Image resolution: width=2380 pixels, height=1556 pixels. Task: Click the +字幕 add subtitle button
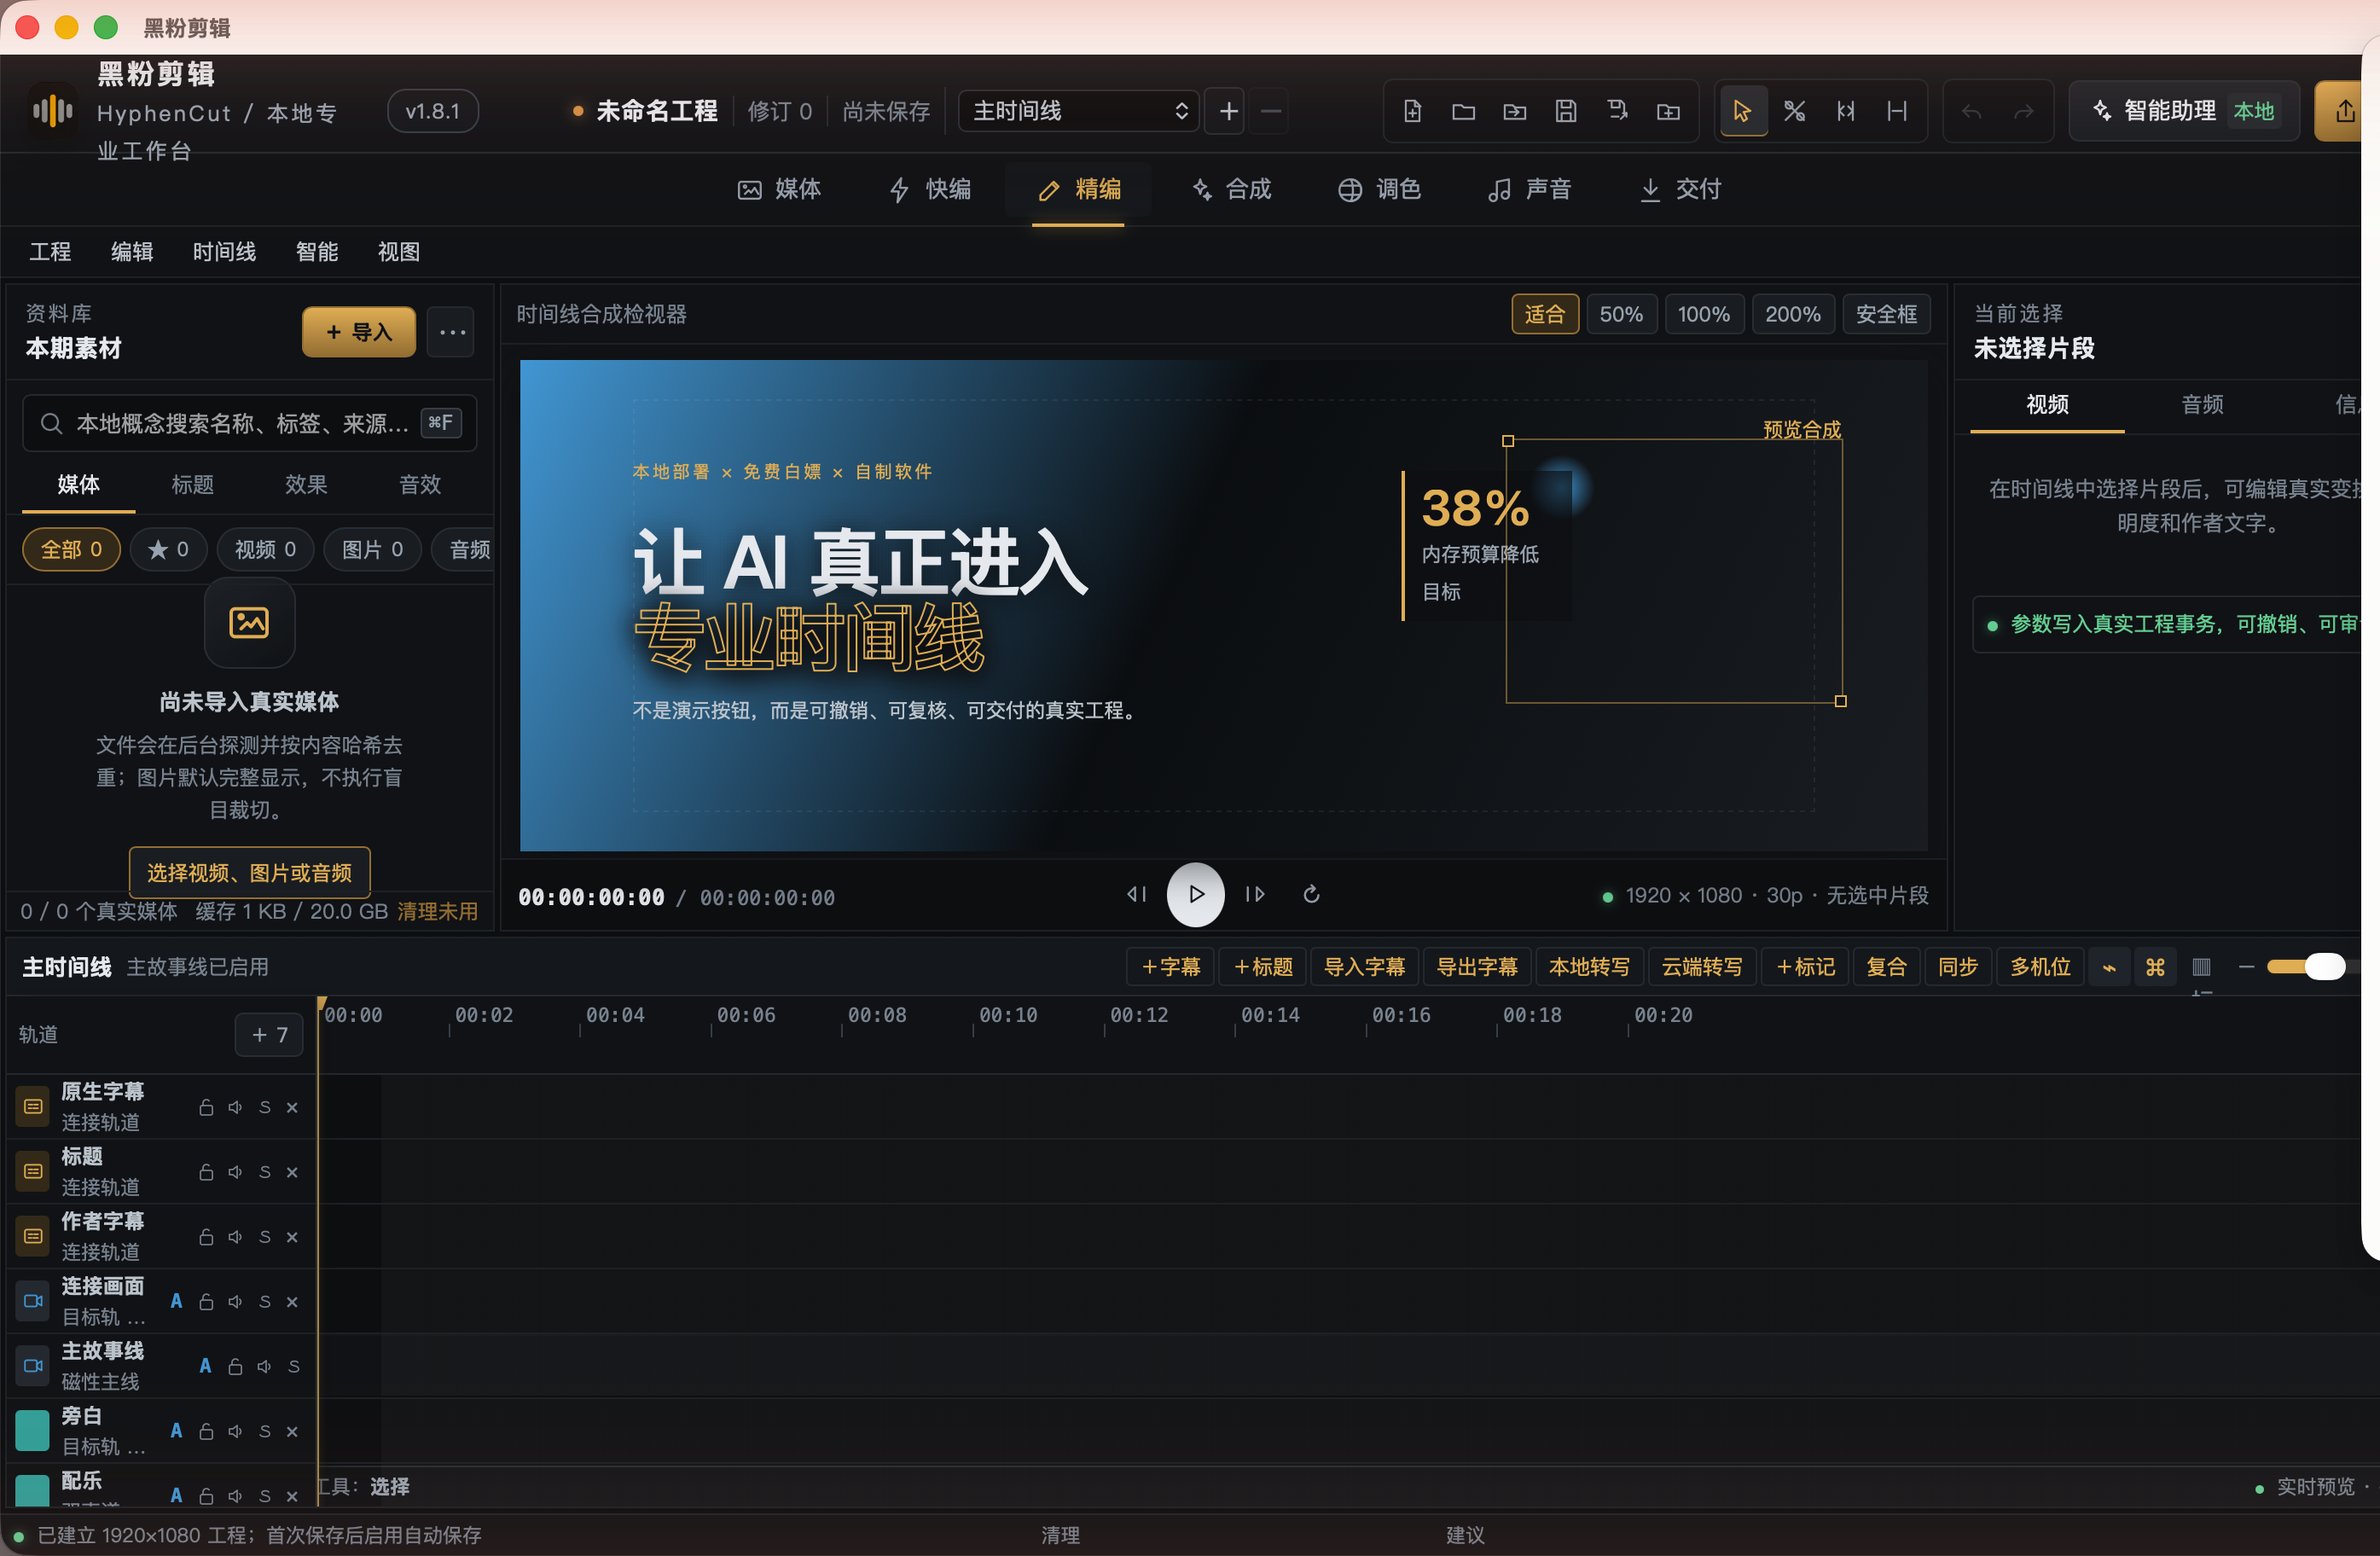pyautogui.click(x=1171, y=967)
